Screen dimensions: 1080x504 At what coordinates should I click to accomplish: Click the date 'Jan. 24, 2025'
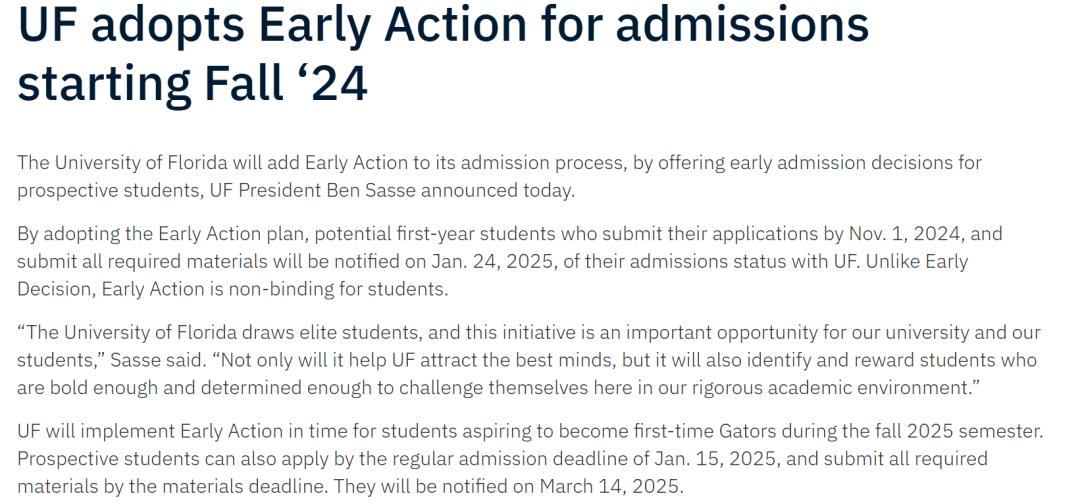[492, 262]
